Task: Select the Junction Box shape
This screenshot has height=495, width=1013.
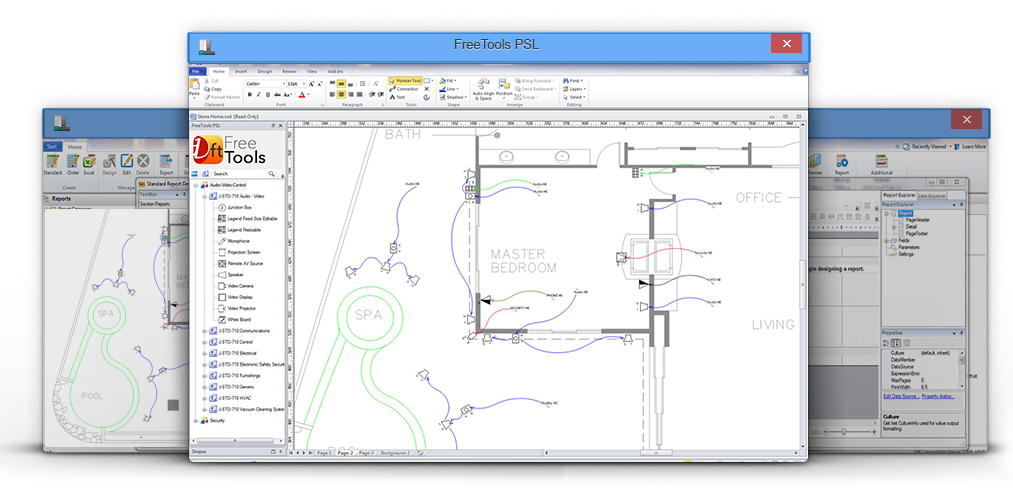Action: click(235, 207)
